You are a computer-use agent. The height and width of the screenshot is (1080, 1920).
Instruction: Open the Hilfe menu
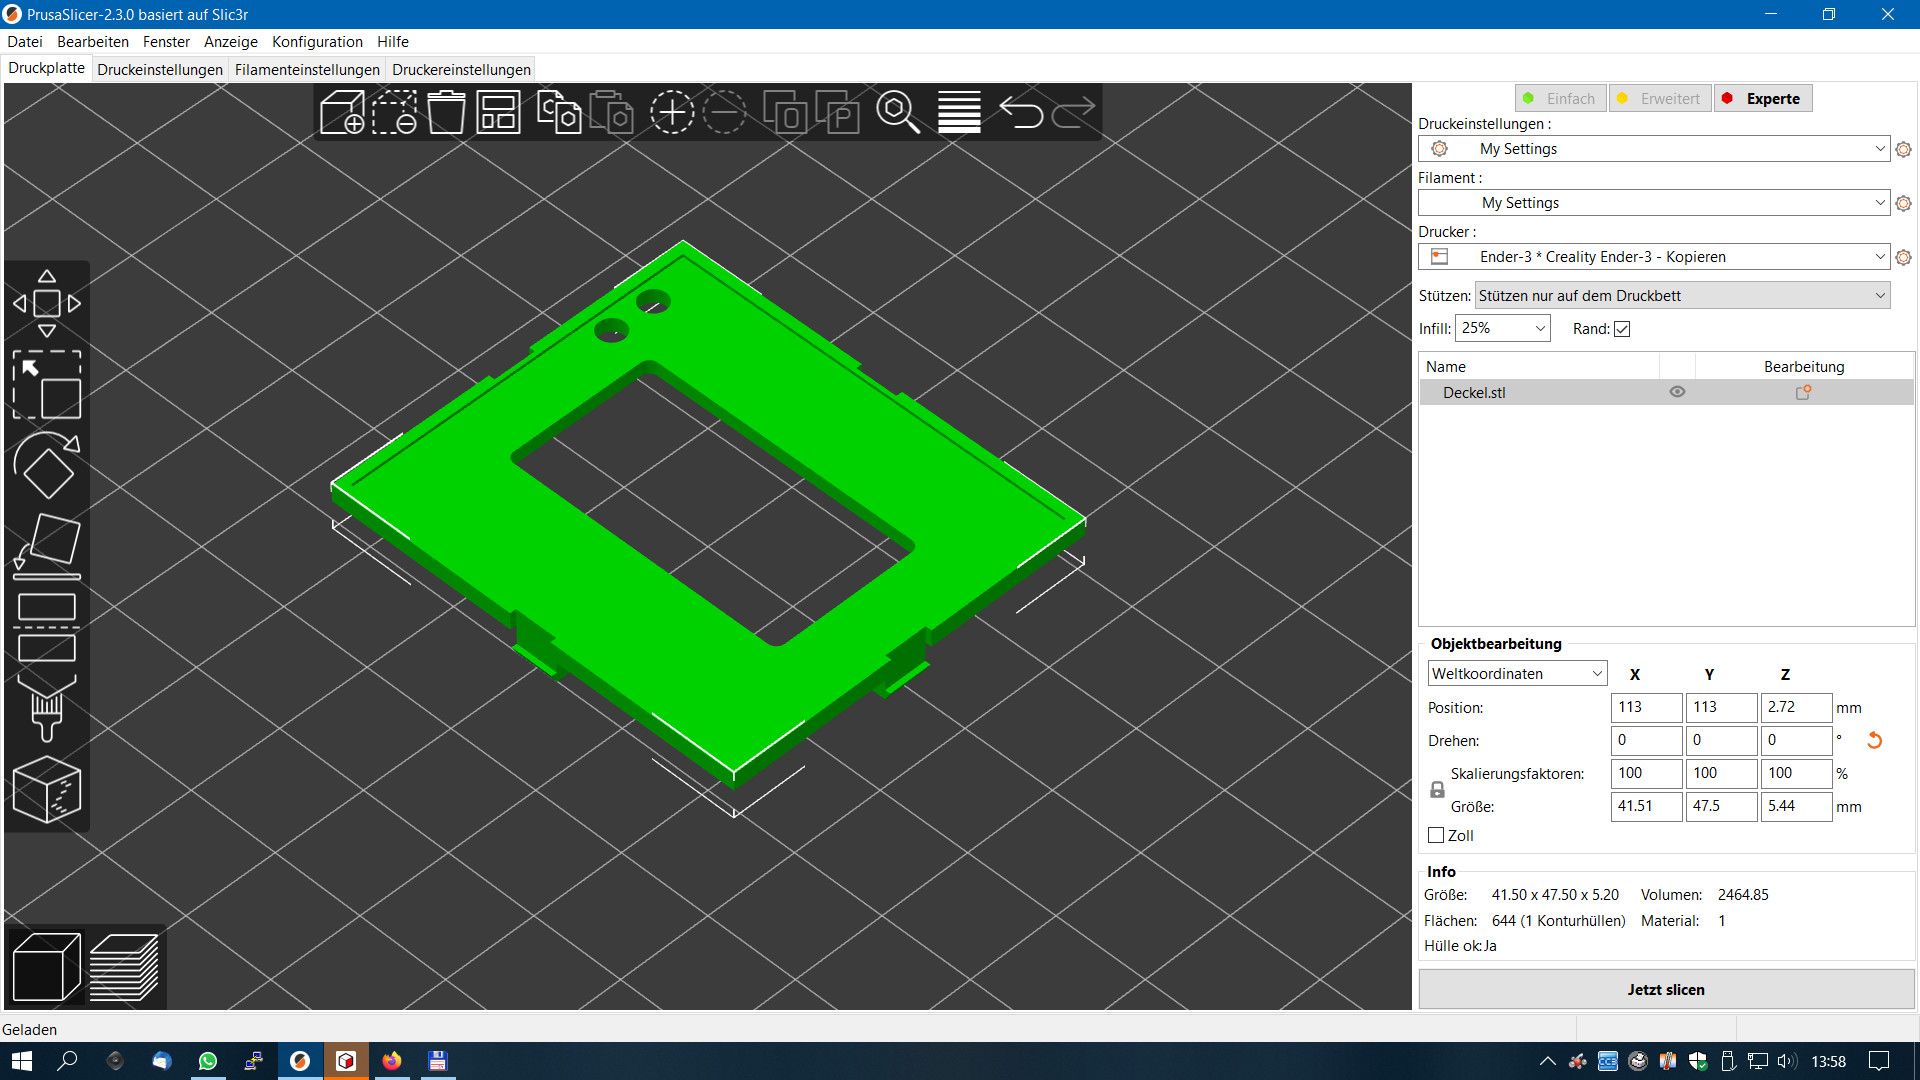coord(393,42)
